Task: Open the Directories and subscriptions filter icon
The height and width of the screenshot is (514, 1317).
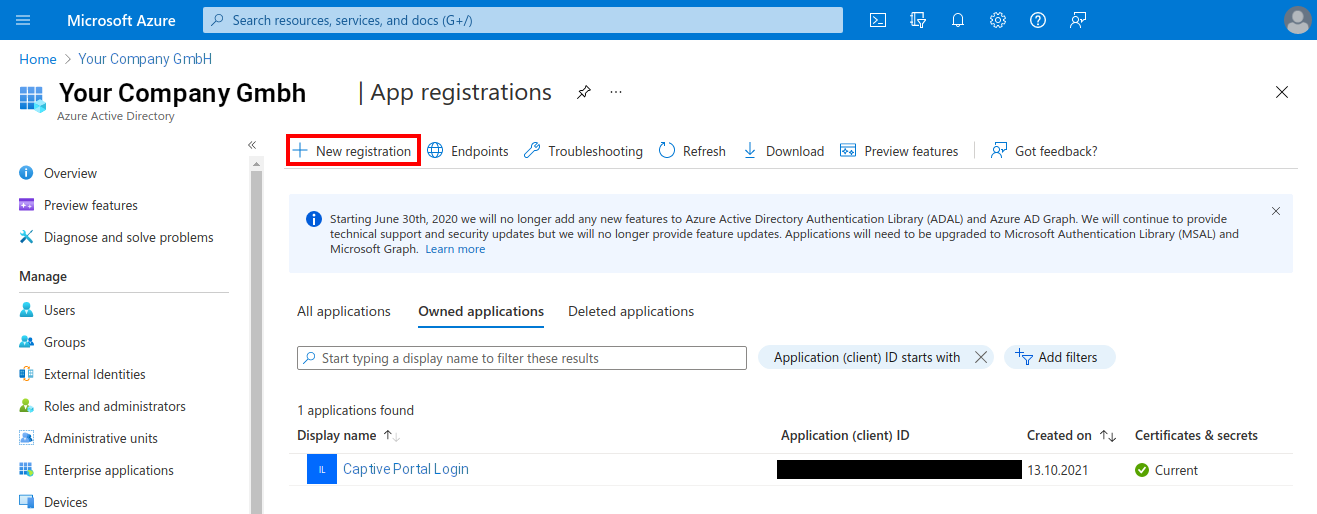Action: tap(918, 20)
